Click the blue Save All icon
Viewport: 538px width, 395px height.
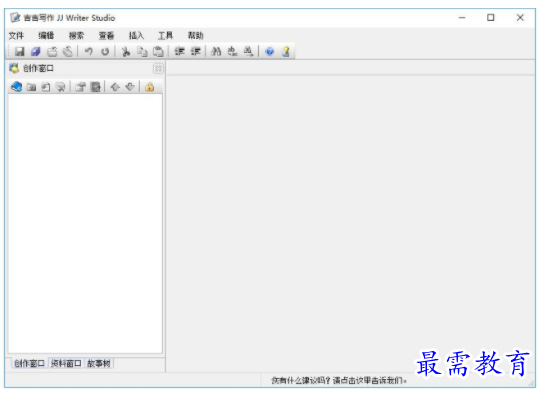coord(36,51)
